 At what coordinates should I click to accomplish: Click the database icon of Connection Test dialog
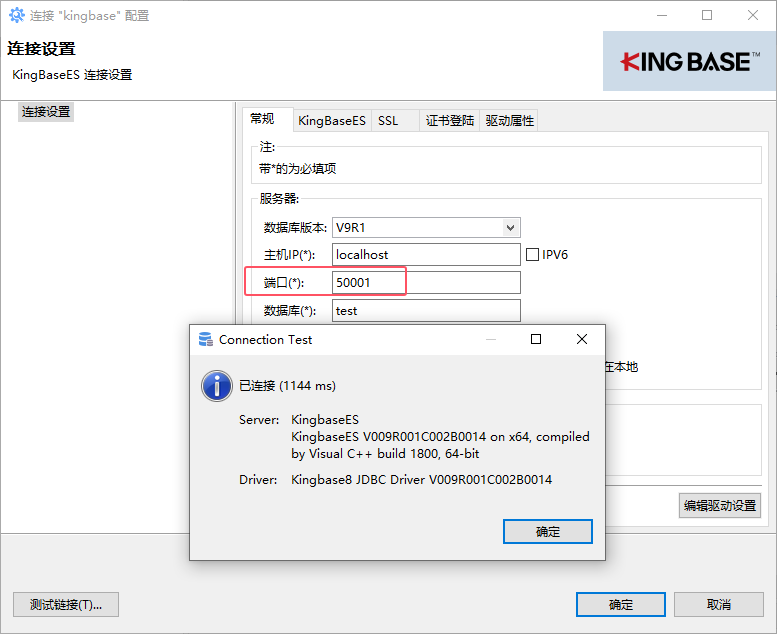tap(206, 340)
